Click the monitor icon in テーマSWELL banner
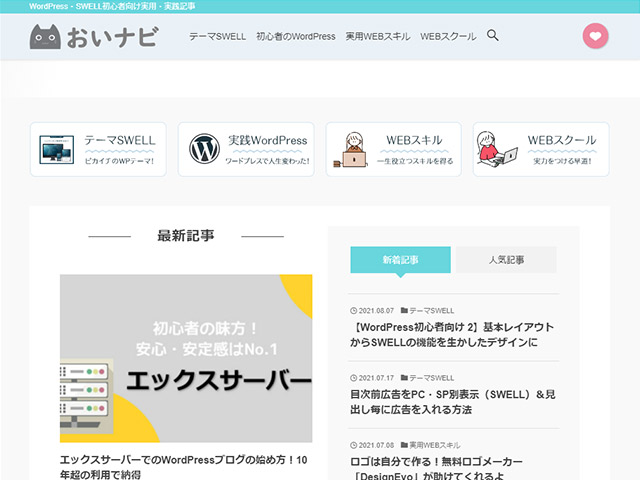Viewport: 640px width, 480px height. 57,150
